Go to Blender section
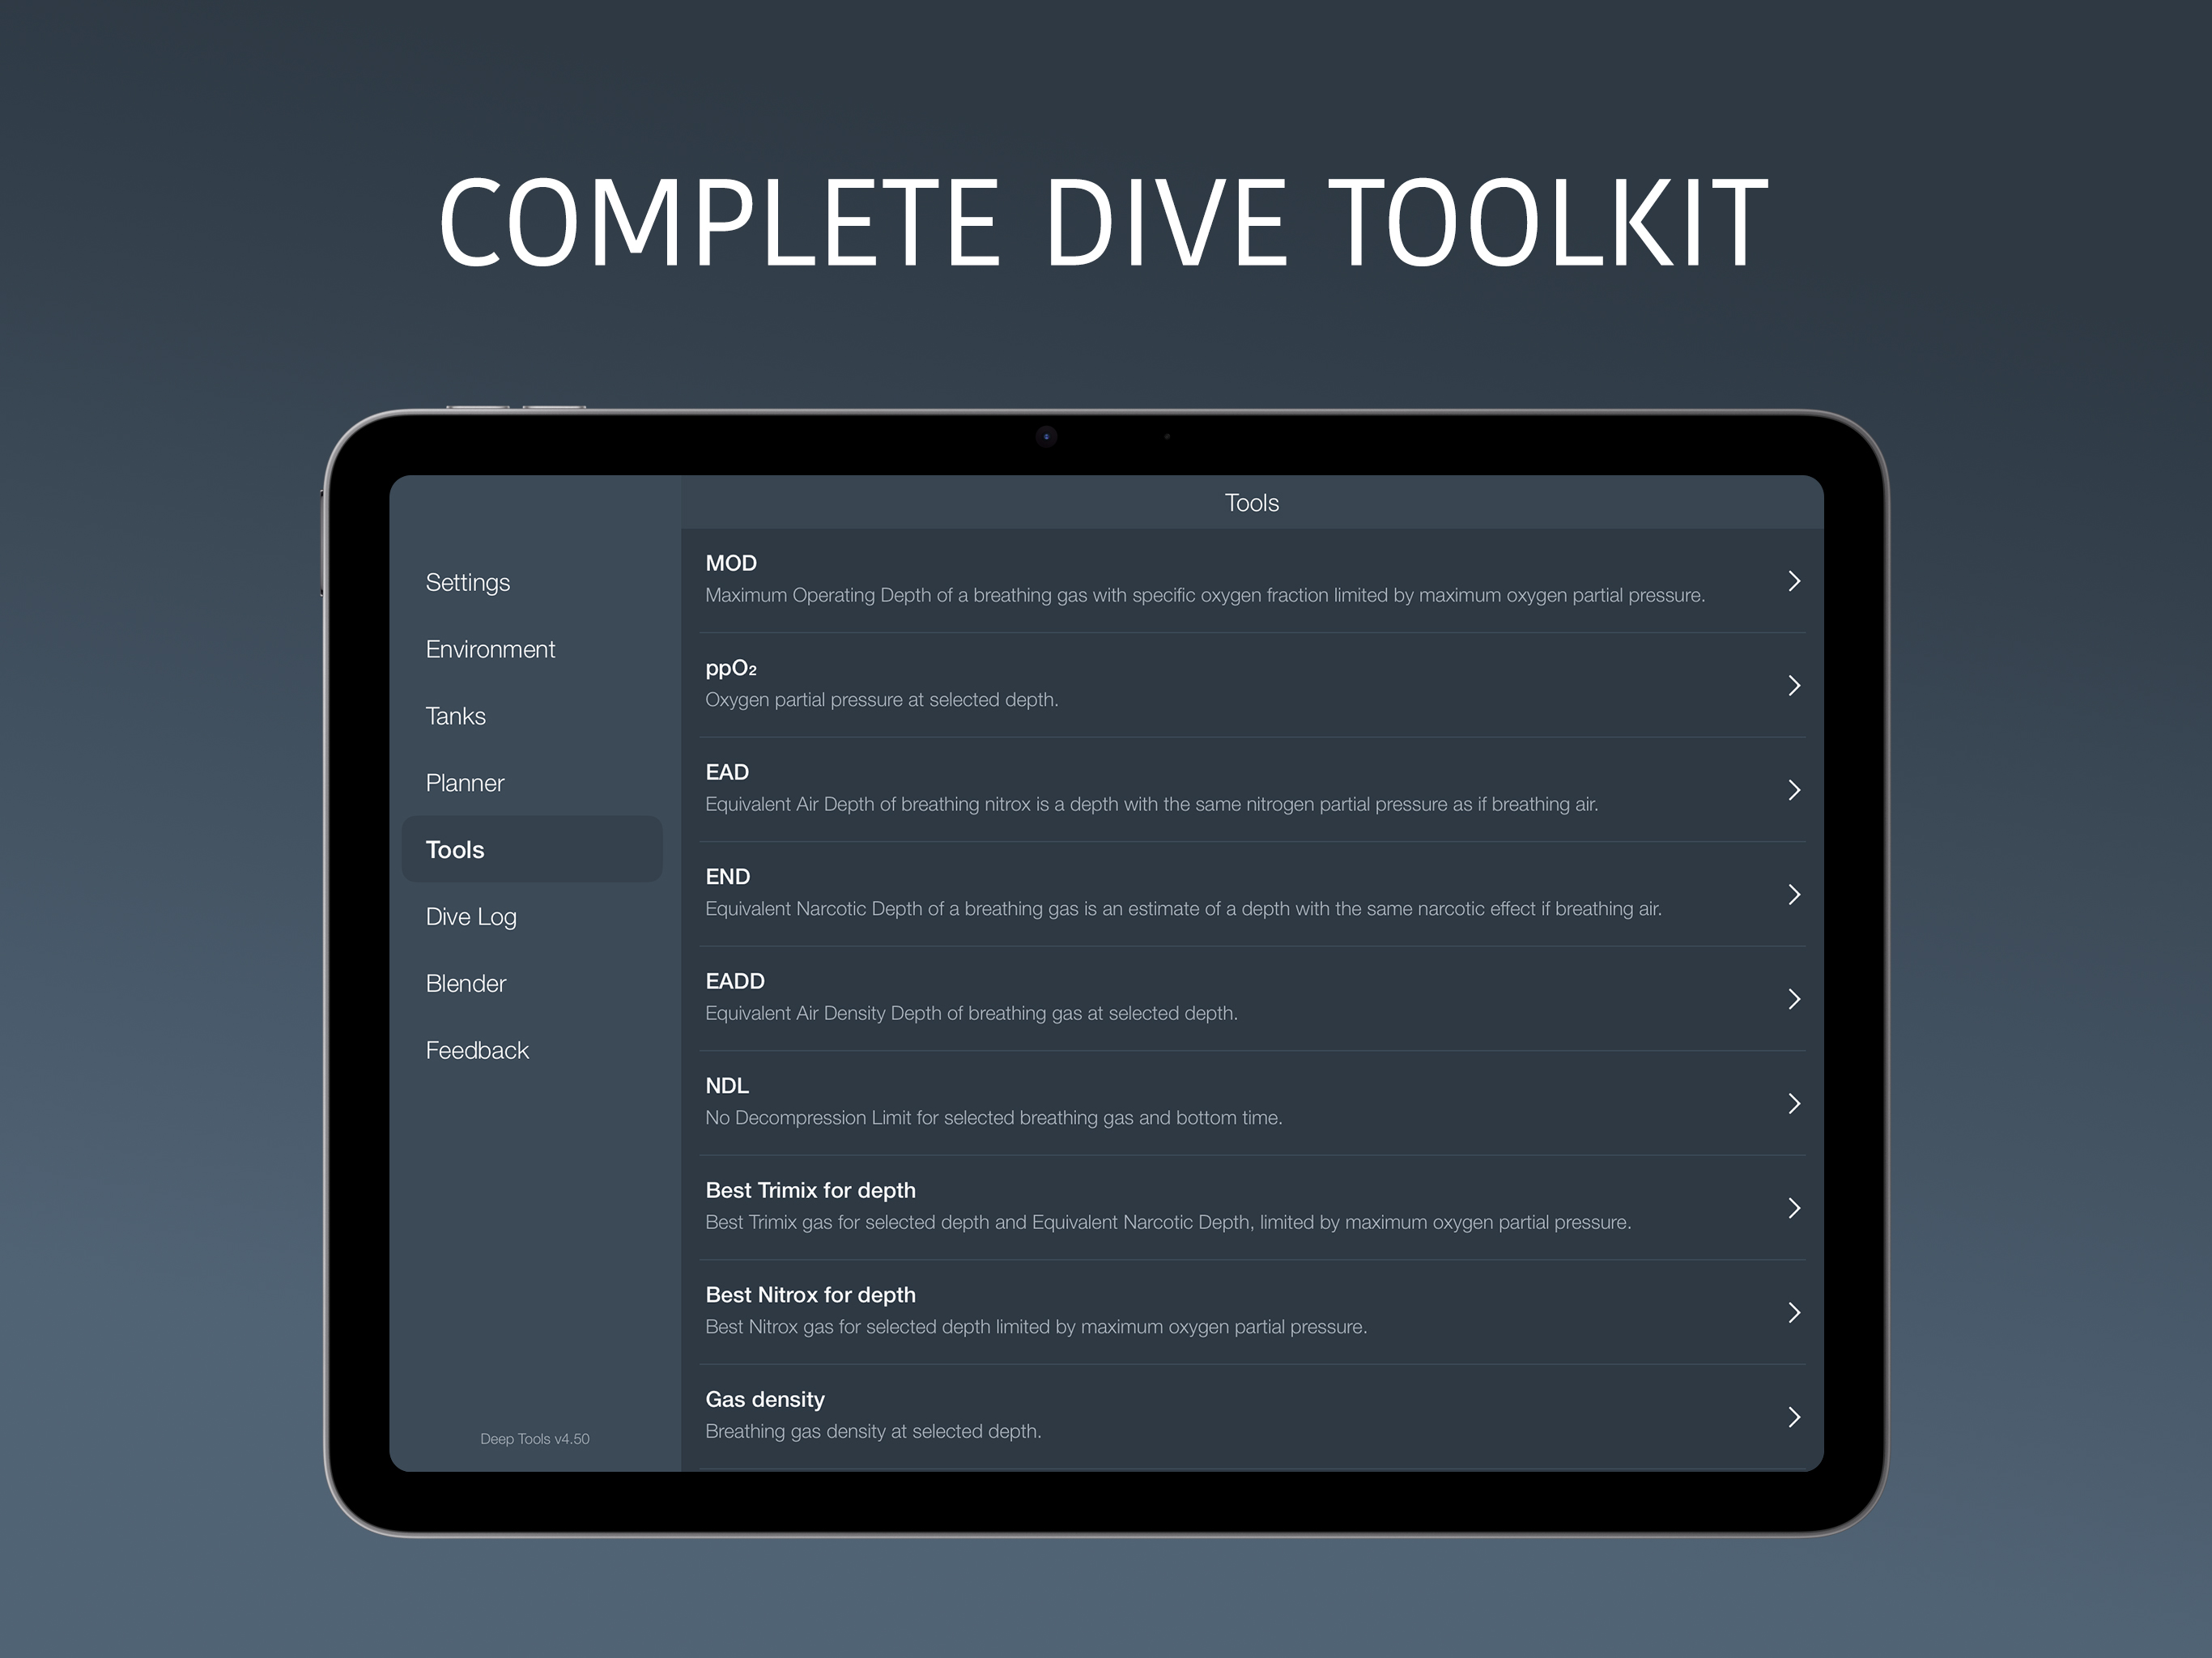This screenshot has width=2212, height=1658. (x=466, y=983)
